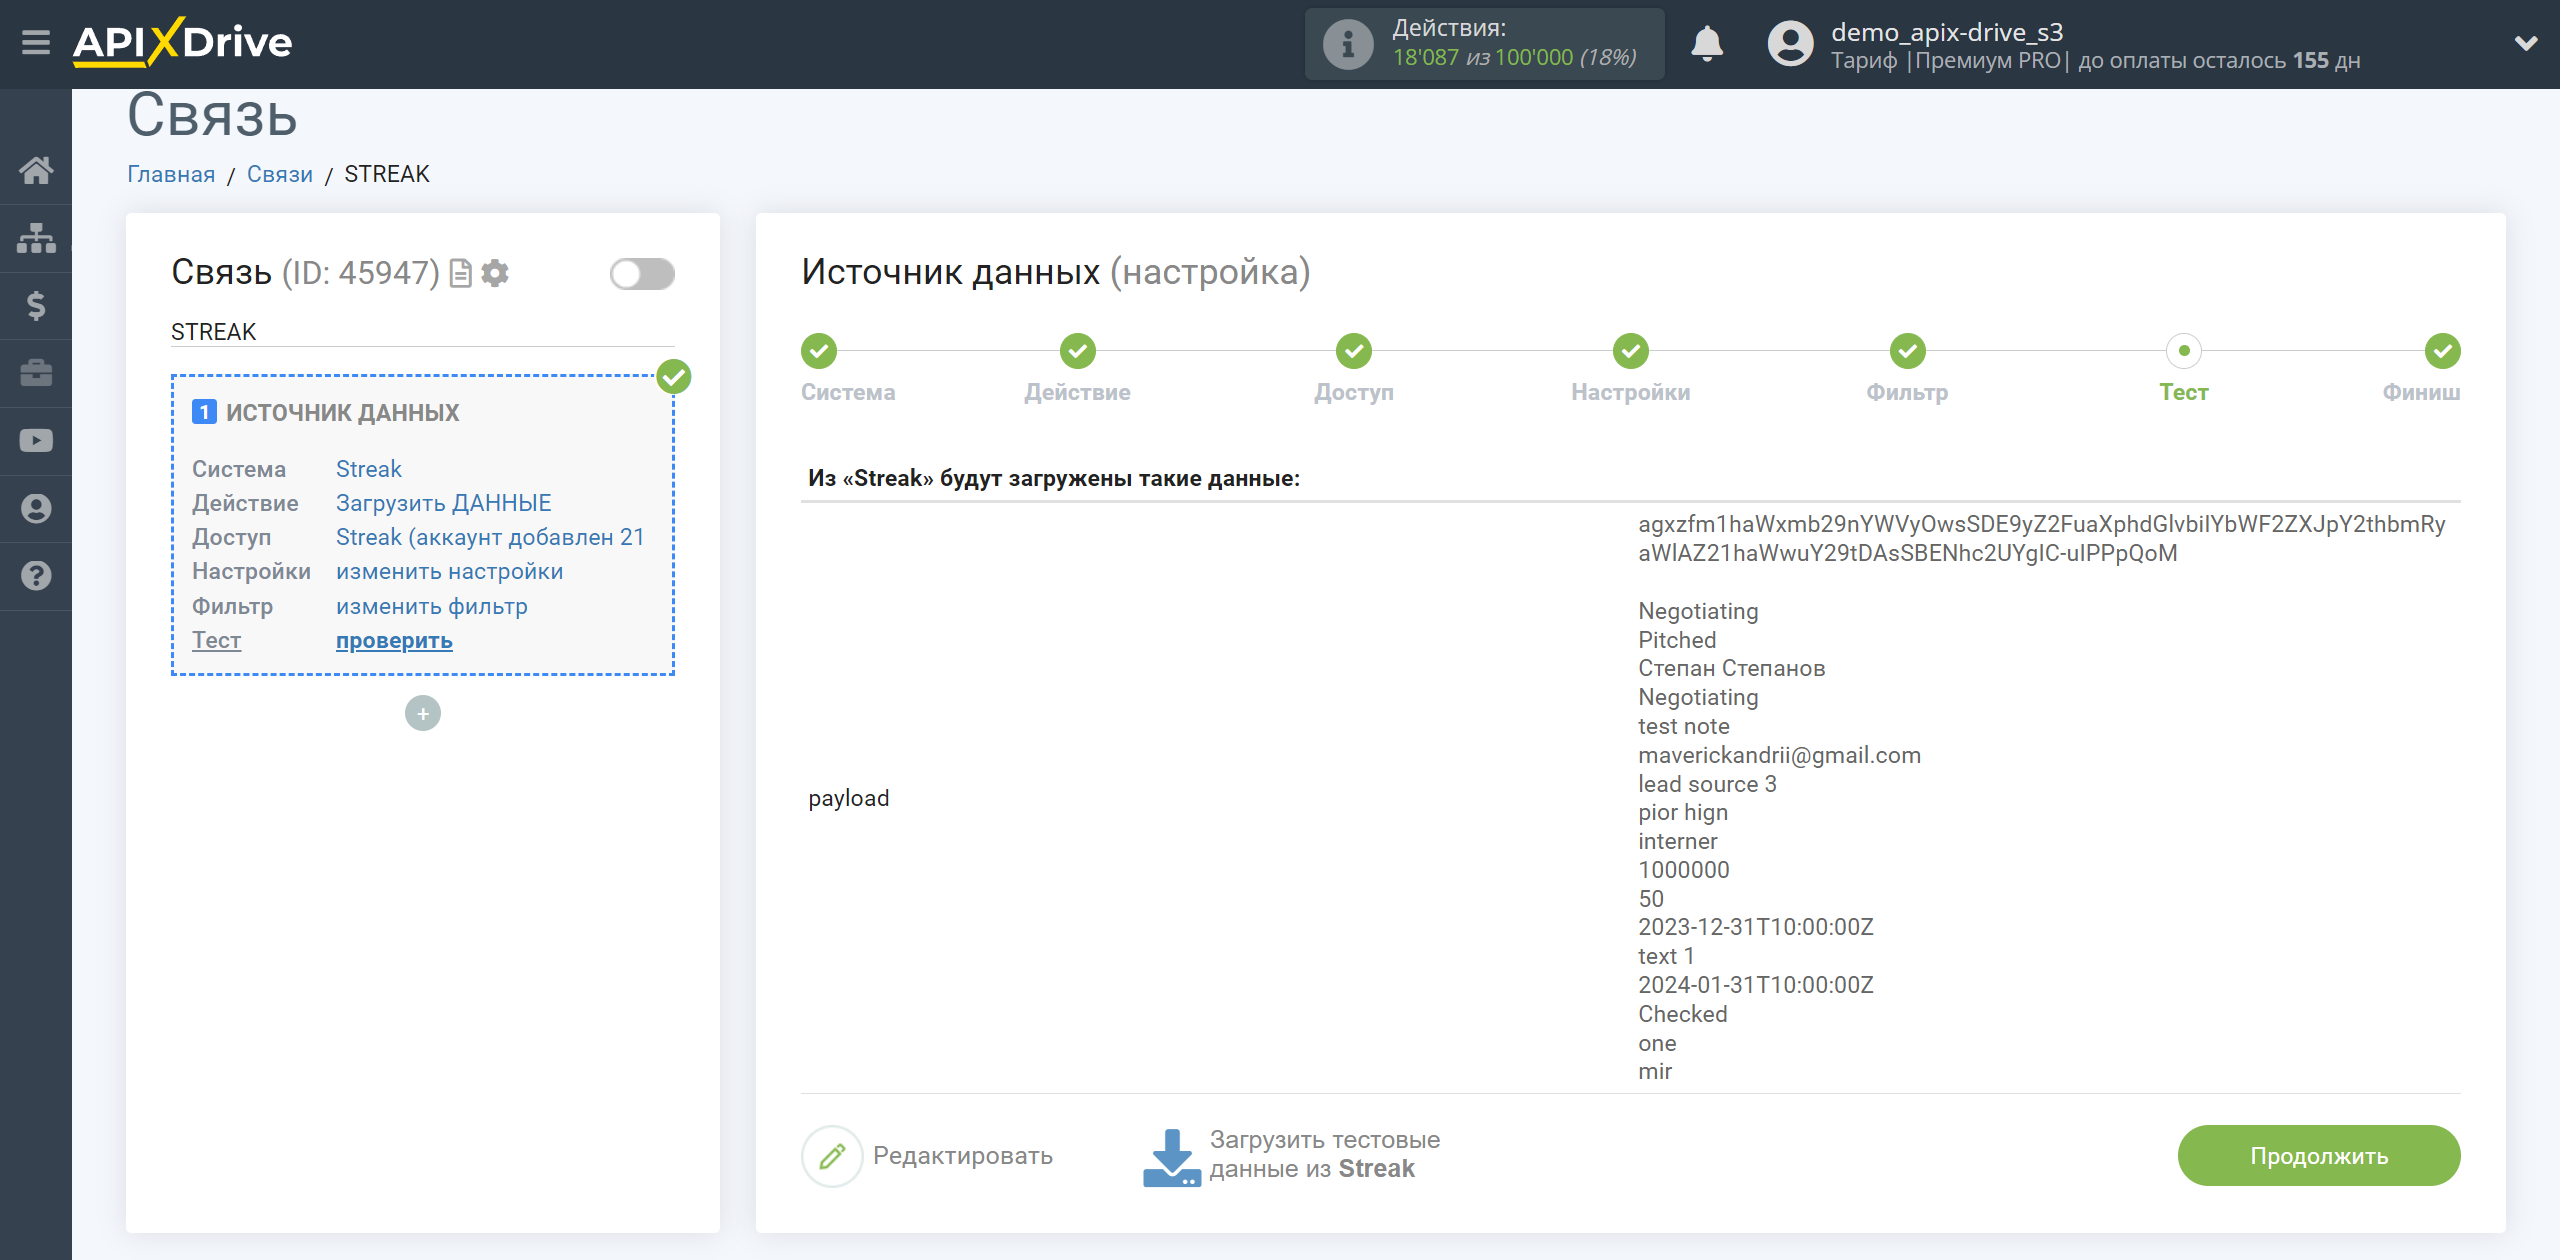Select the 1000000 value
The width and height of the screenshot is (2560, 1260).
[x=1683, y=870]
